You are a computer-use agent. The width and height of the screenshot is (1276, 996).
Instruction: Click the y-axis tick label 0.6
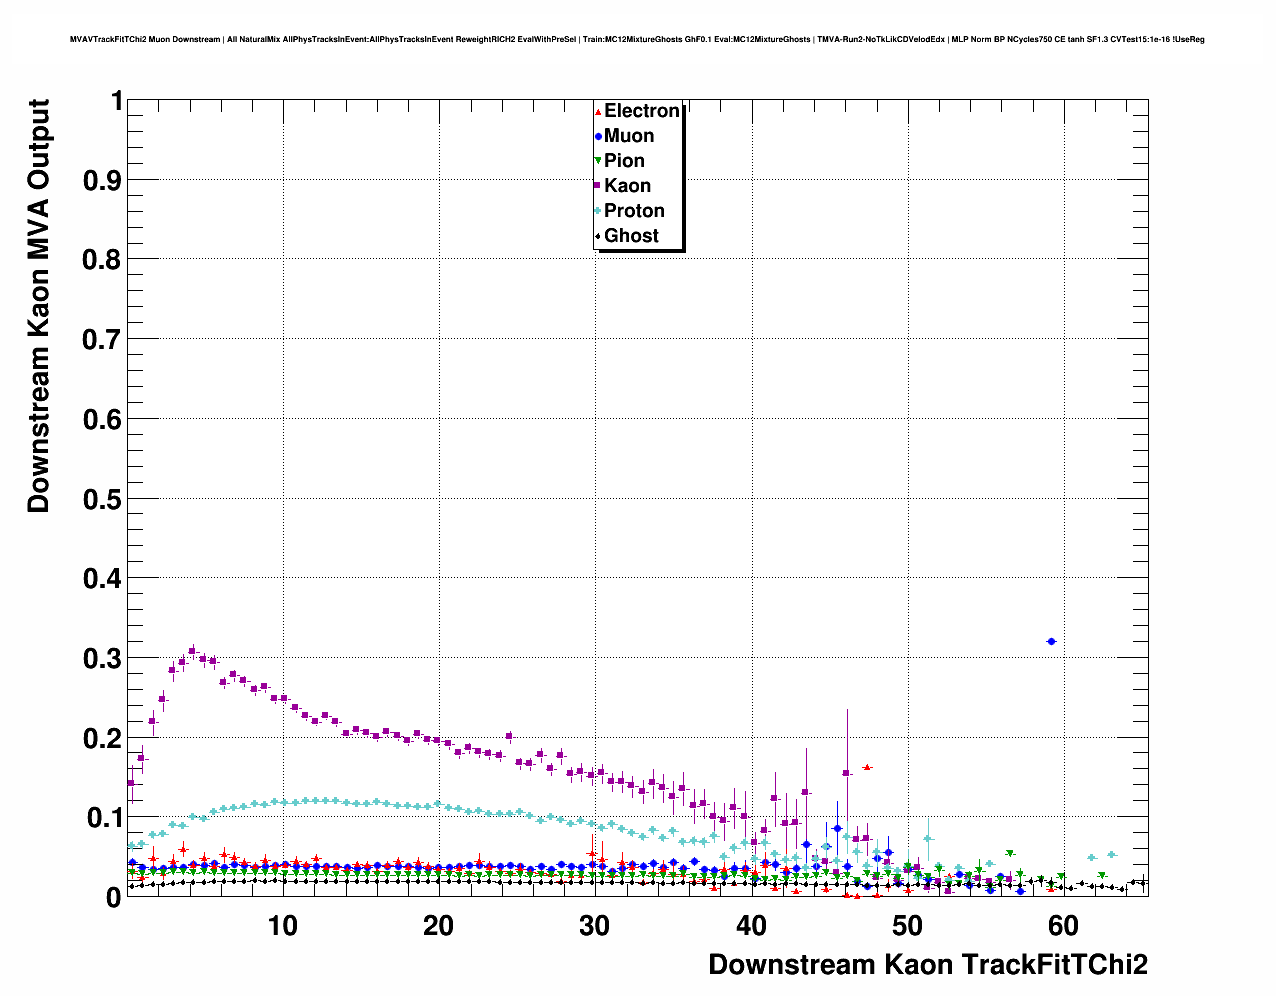103,420
